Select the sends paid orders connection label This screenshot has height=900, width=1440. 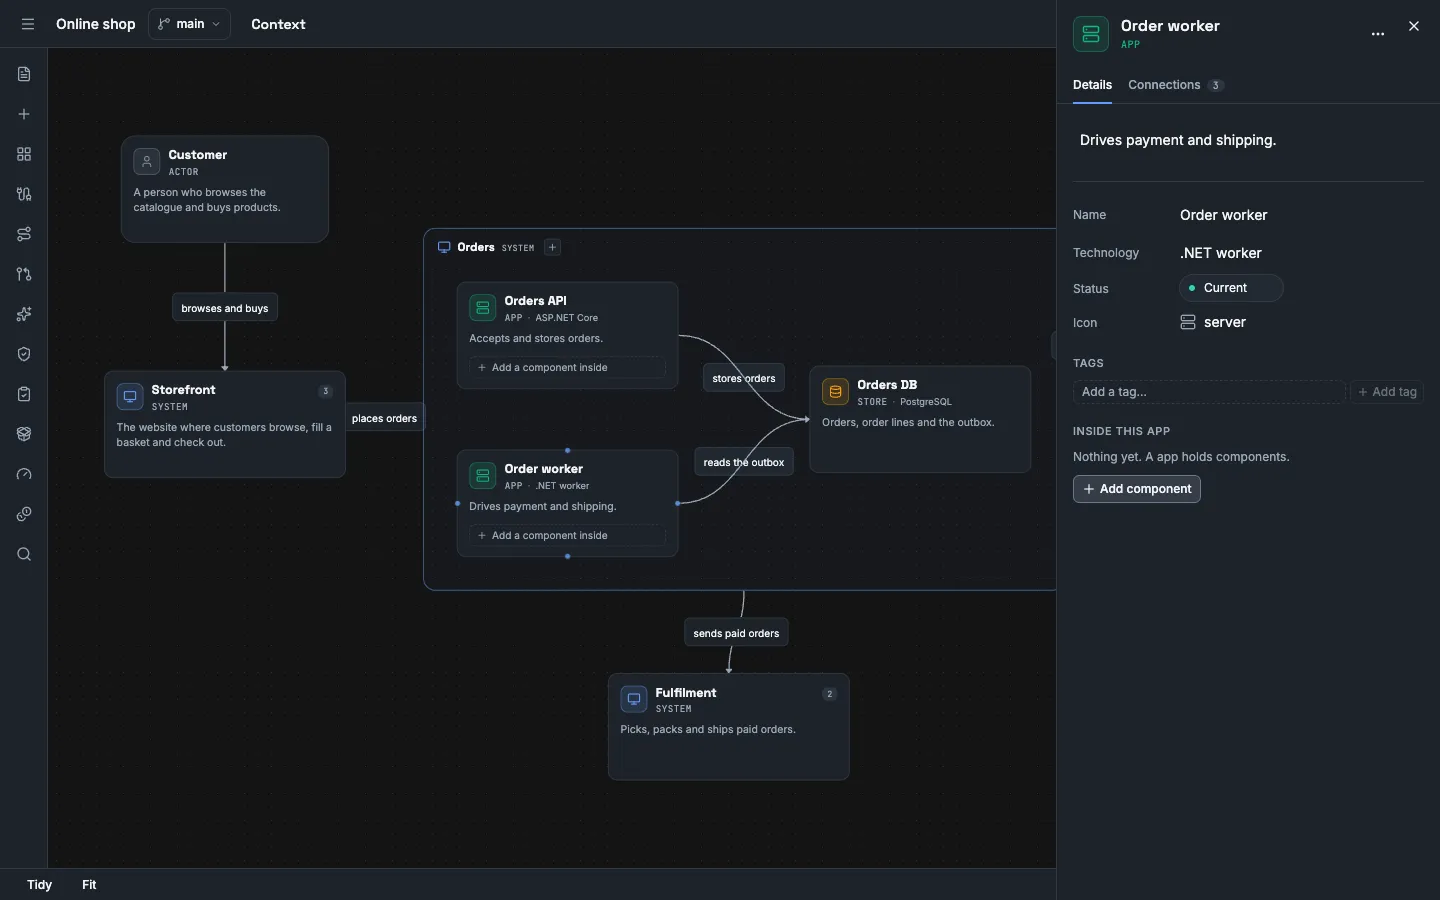click(736, 633)
